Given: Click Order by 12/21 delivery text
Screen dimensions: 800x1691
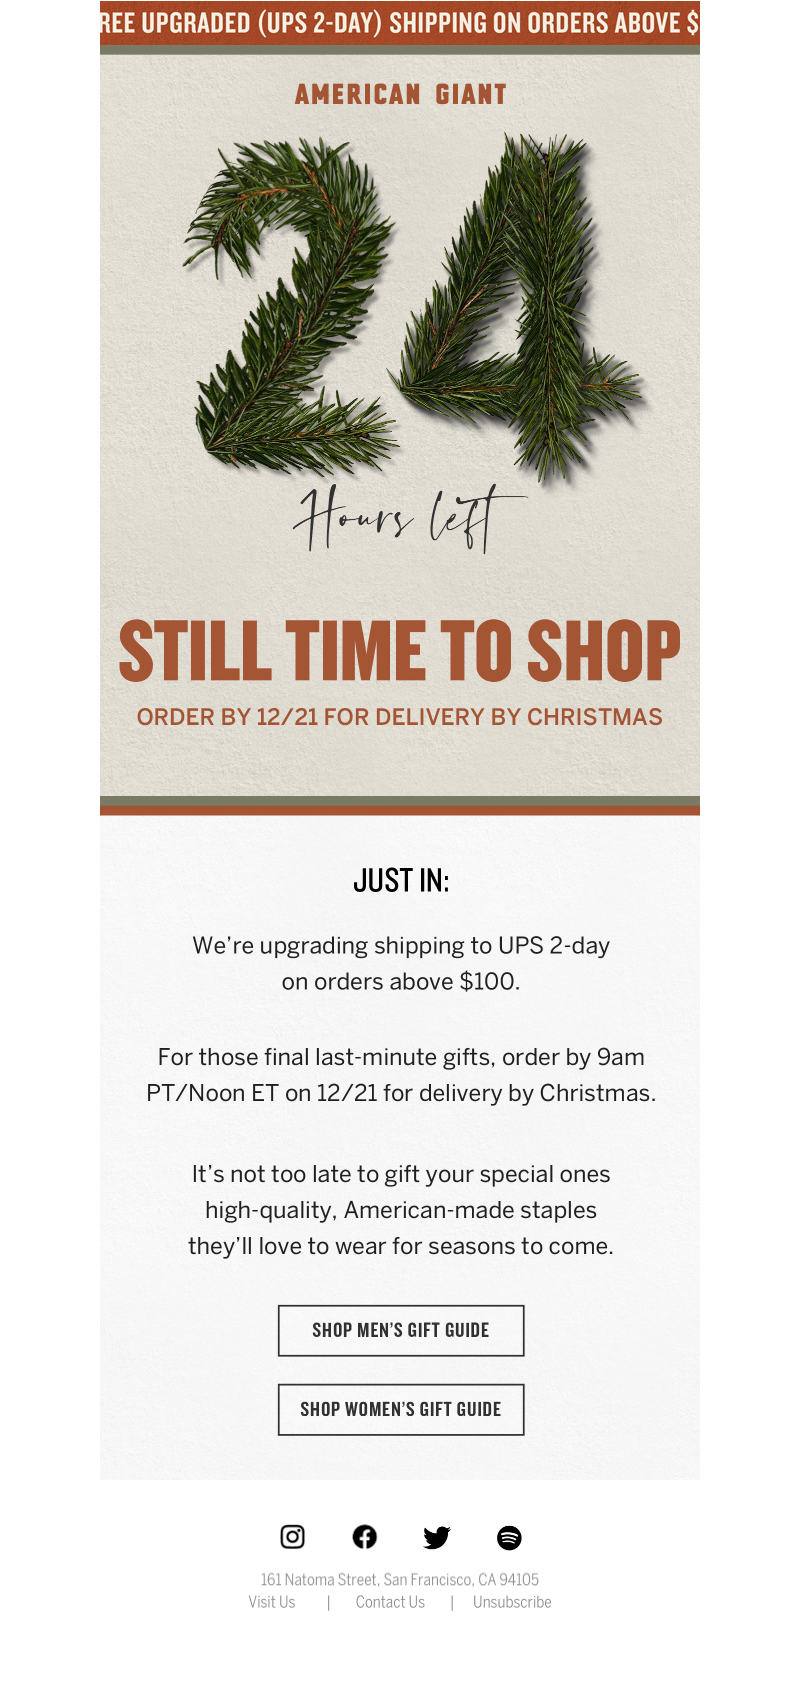Looking at the screenshot, I should (400, 717).
